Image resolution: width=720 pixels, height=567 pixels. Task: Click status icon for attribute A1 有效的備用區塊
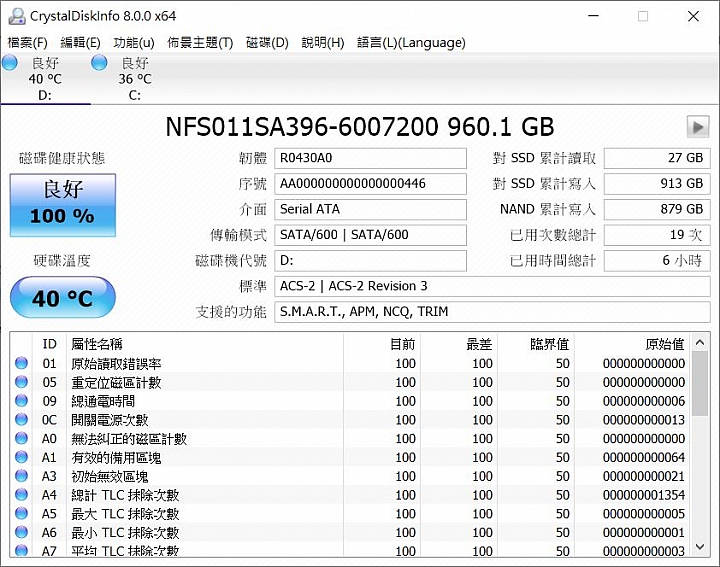point(21,457)
